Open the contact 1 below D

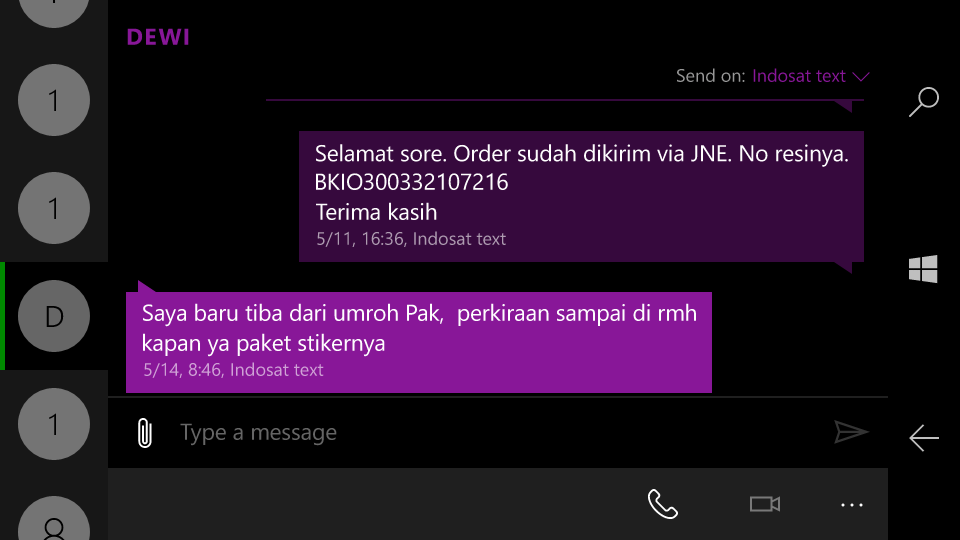tap(54, 424)
